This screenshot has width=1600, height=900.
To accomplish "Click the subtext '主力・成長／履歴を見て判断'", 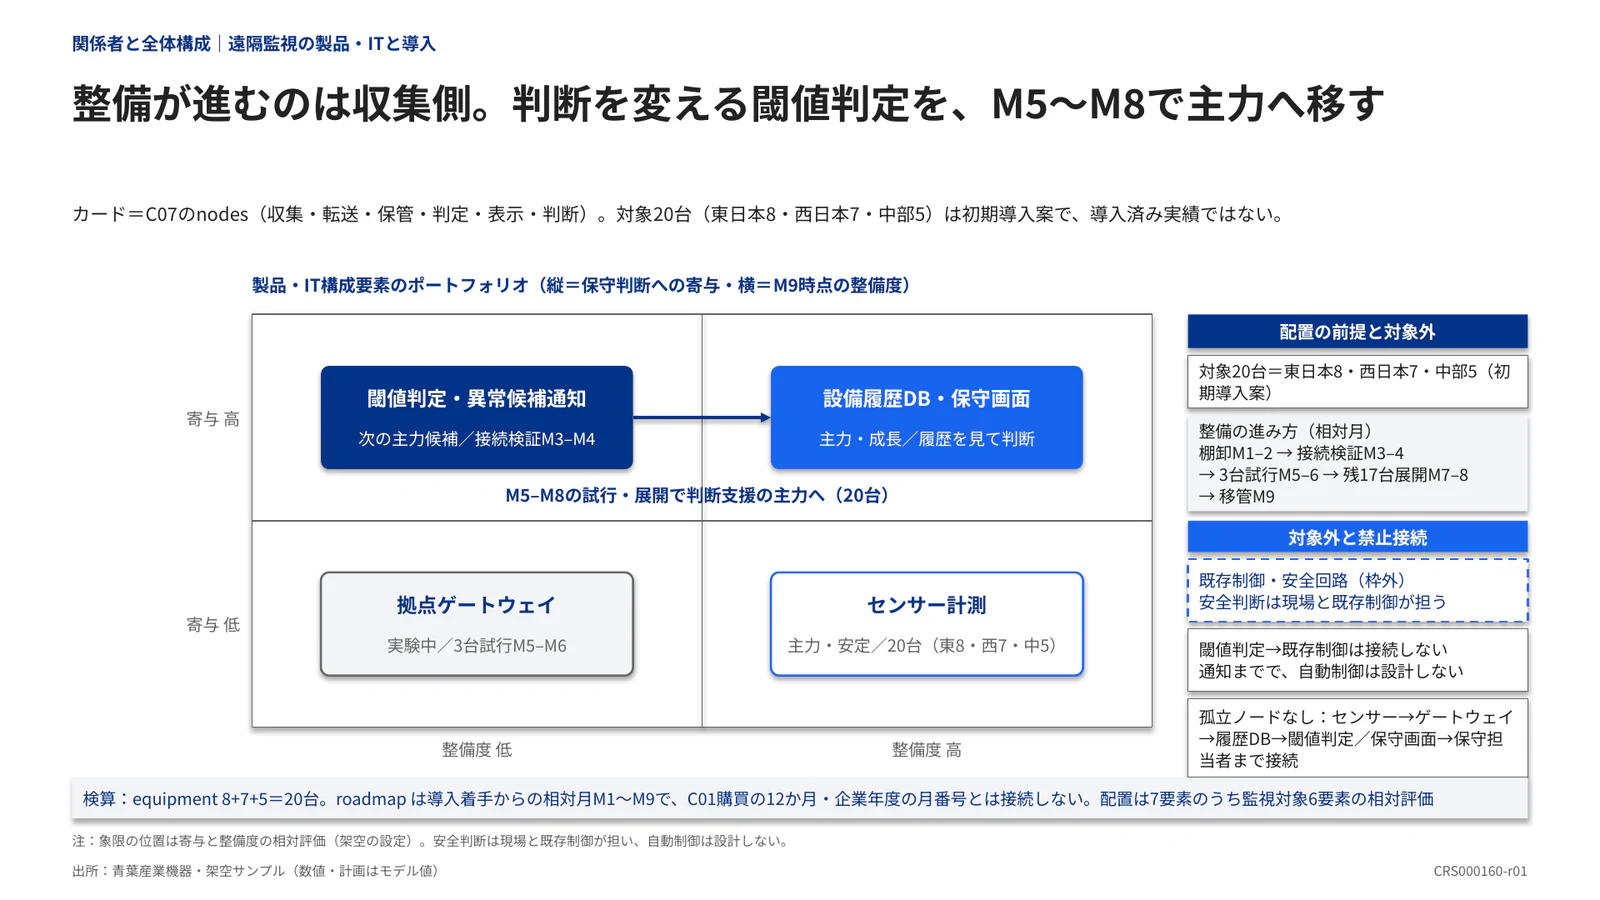I will 927,439.
